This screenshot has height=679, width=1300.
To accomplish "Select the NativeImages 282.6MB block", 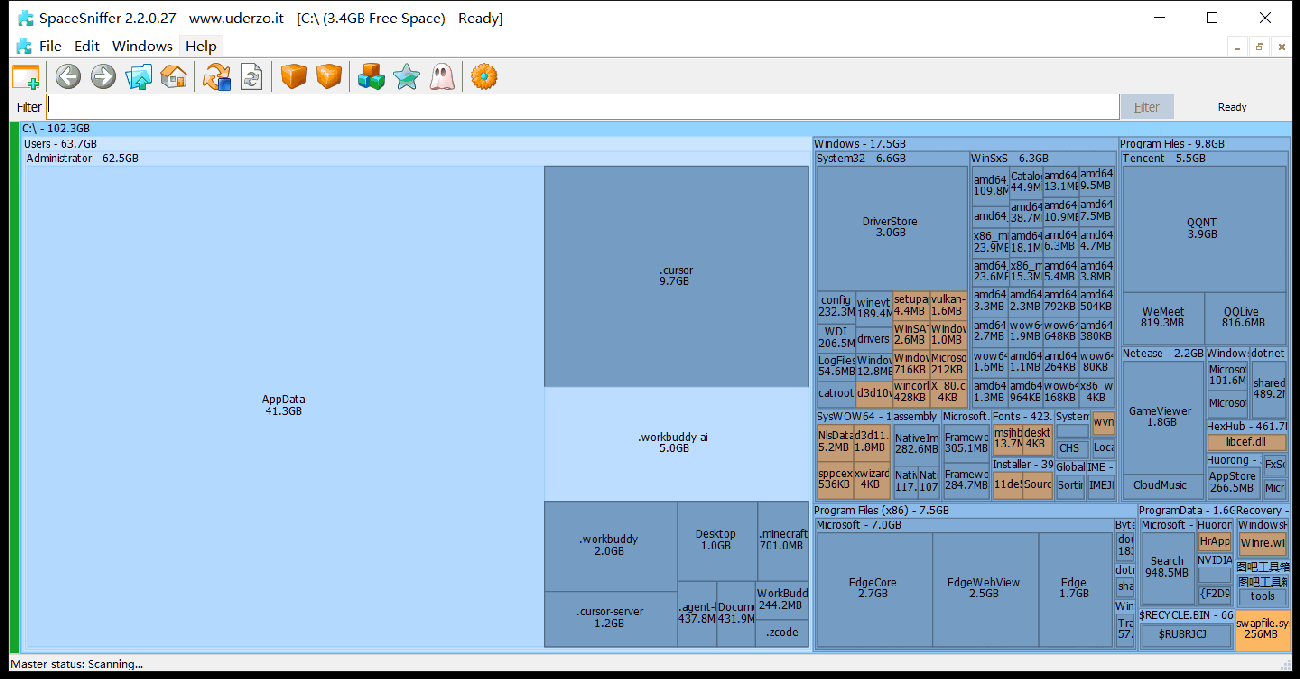I will 917,444.
